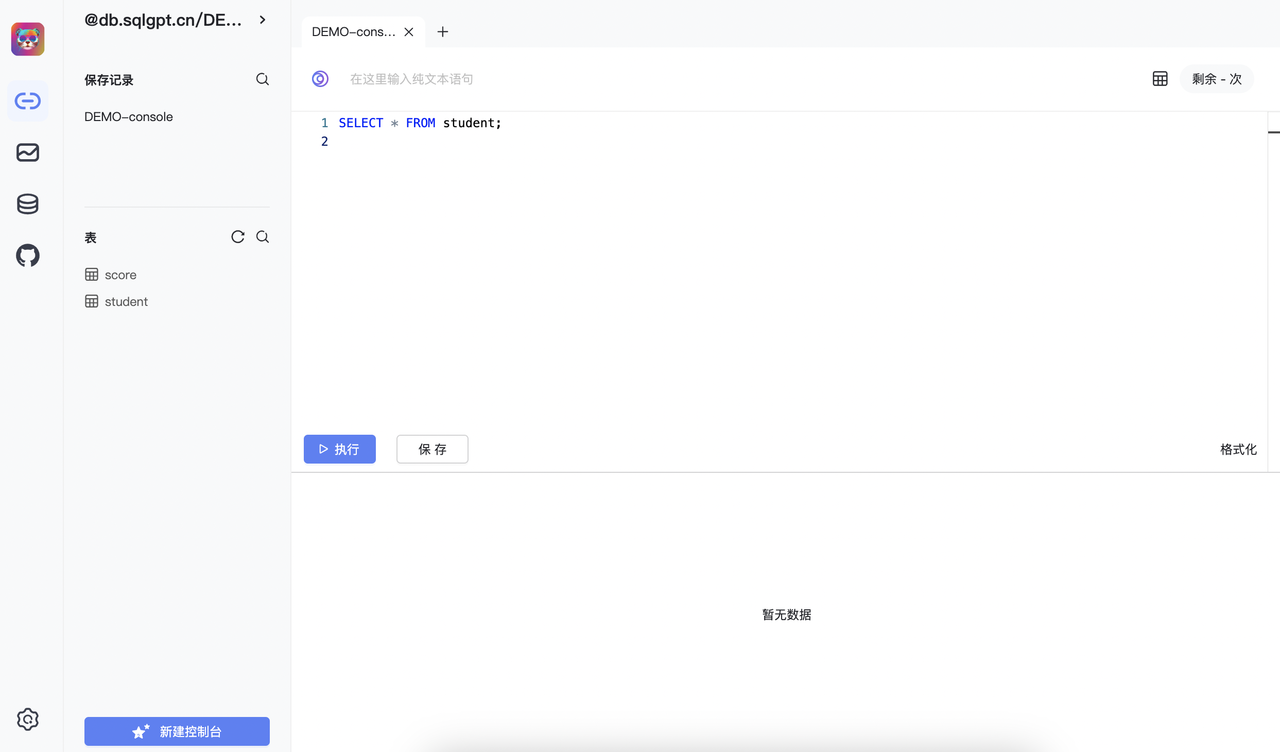
Task: Open settings gear icon
Action: coord(28,719)
